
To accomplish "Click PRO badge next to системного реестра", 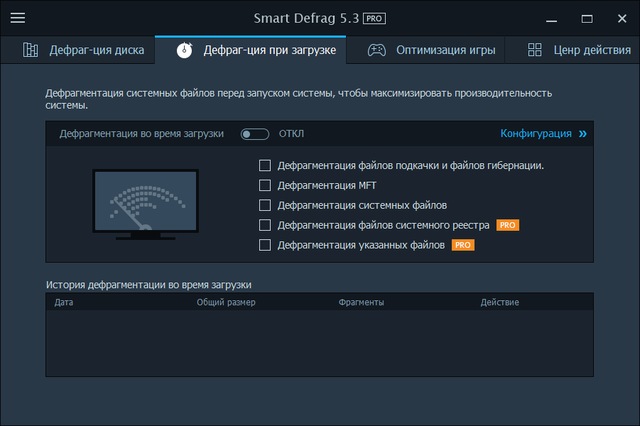I will 507,225.
